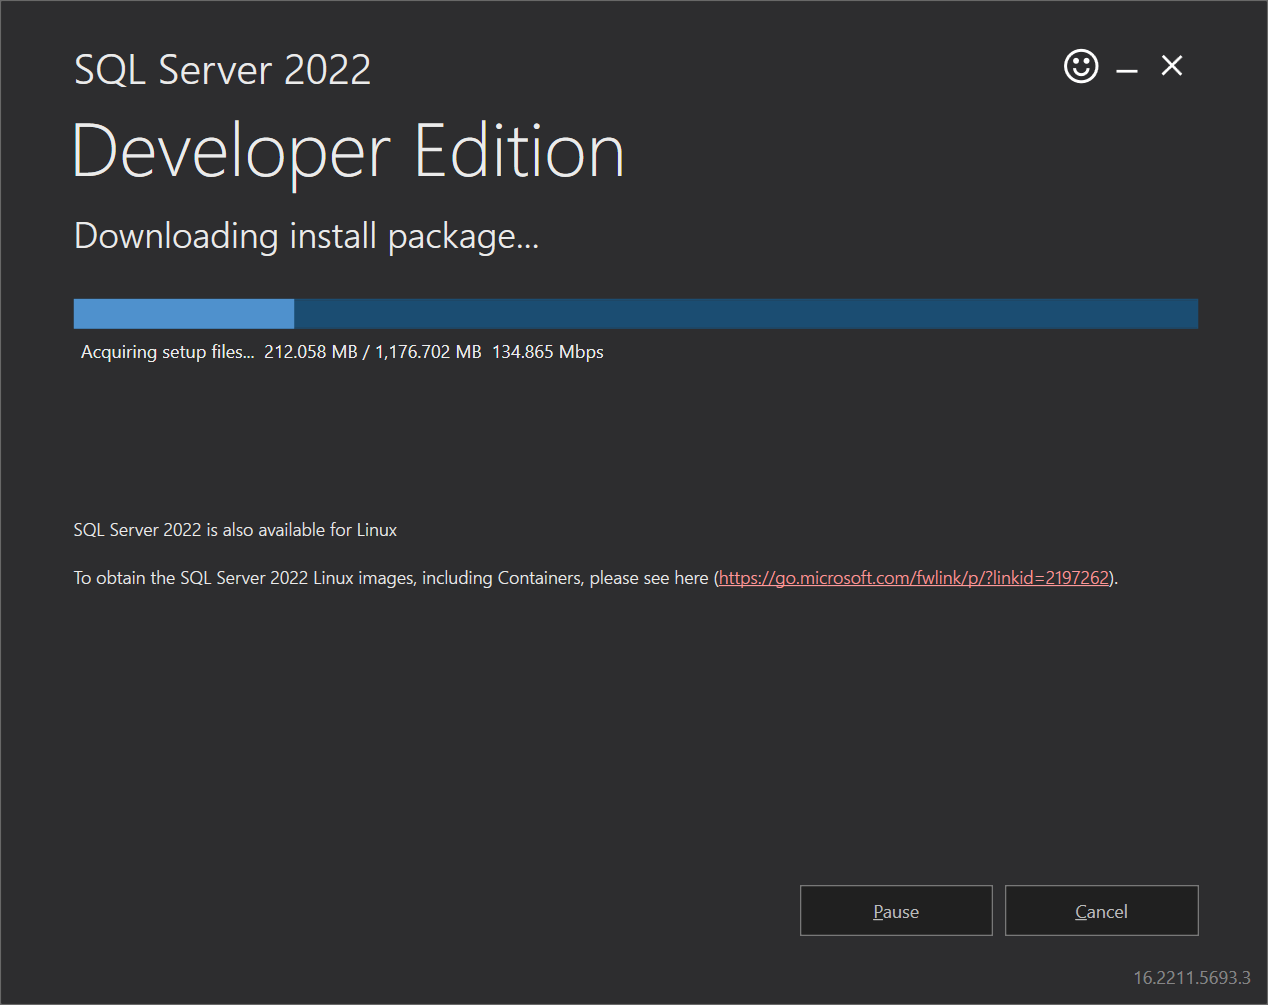
Task: Click the download progress bar
Action: [636, 313]
